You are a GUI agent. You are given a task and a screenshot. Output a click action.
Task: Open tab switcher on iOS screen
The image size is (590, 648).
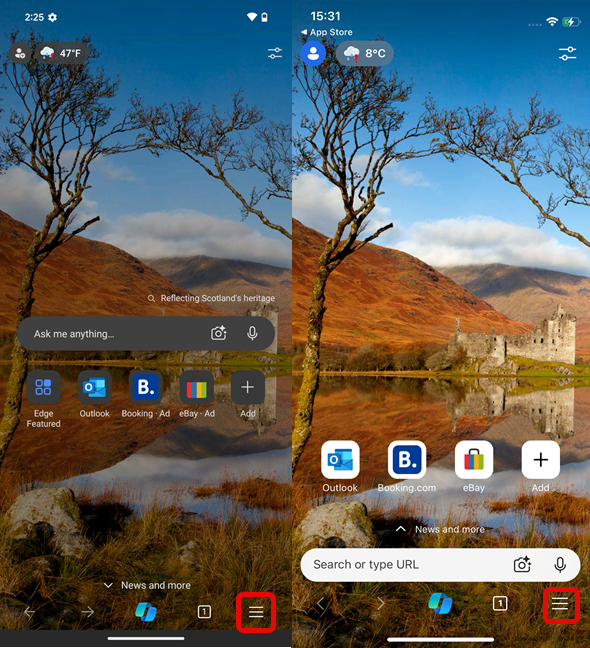[x=500, y=604]
